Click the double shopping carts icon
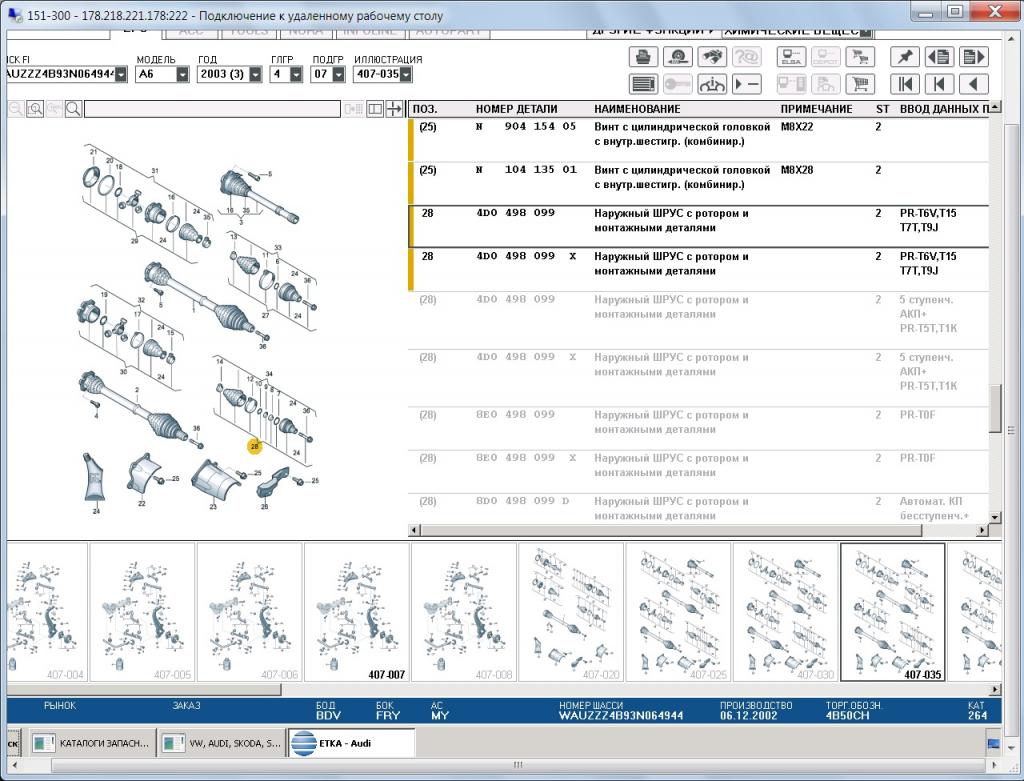Image resolution: width=1024 pixels, height=781 pixels. (860, 57)
